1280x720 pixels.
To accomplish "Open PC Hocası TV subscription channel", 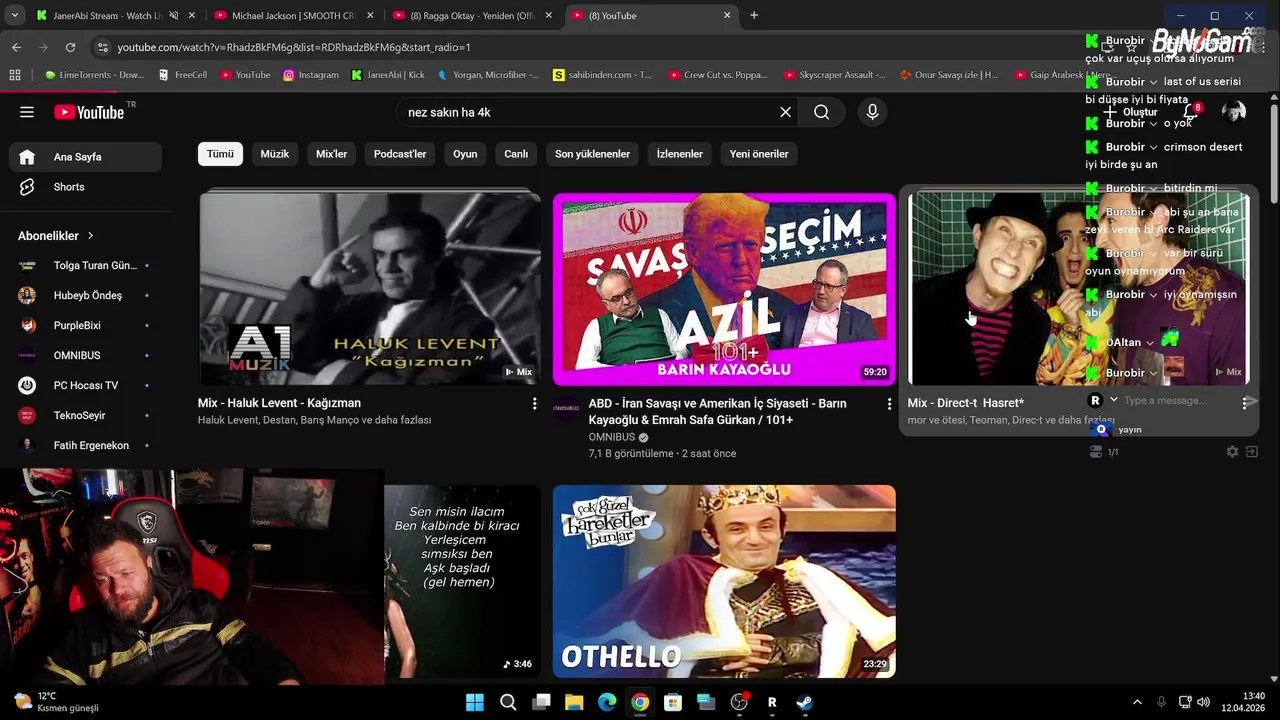I will pyautogui.click(x=85, y=385).
